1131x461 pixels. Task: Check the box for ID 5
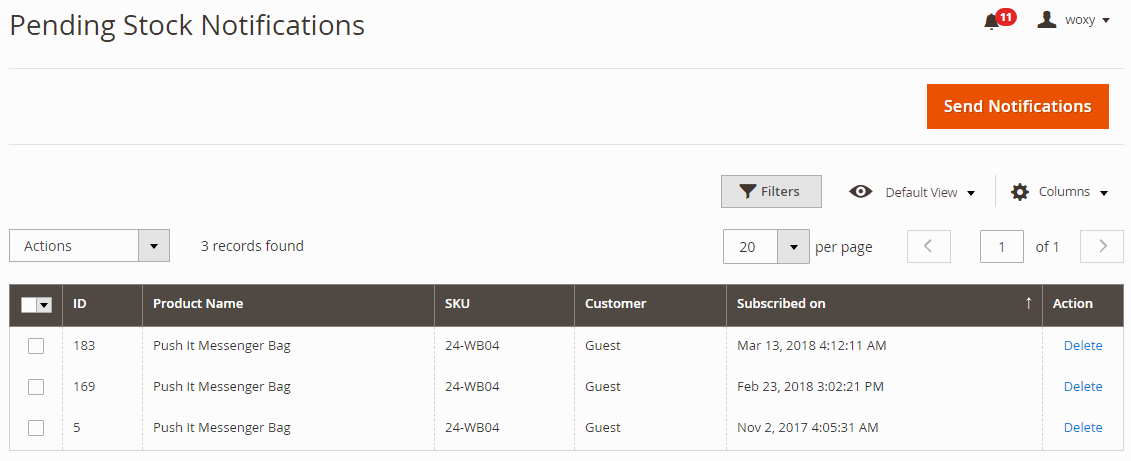36,428
